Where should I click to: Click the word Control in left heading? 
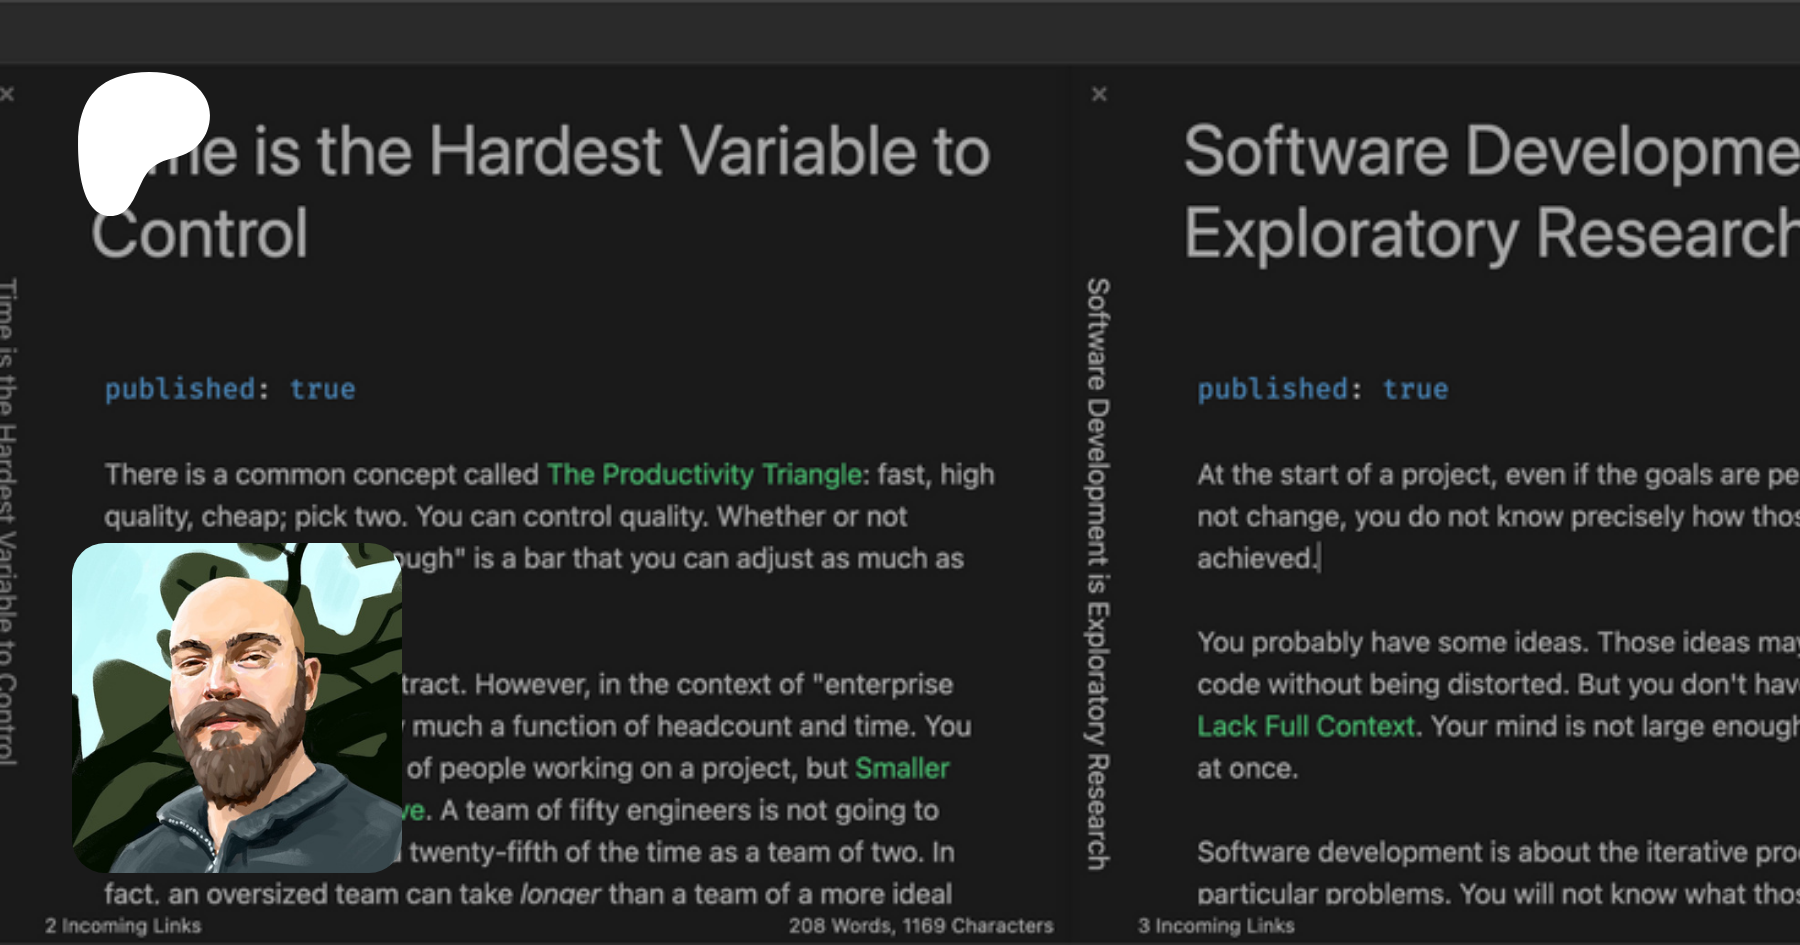pos(200,234)
